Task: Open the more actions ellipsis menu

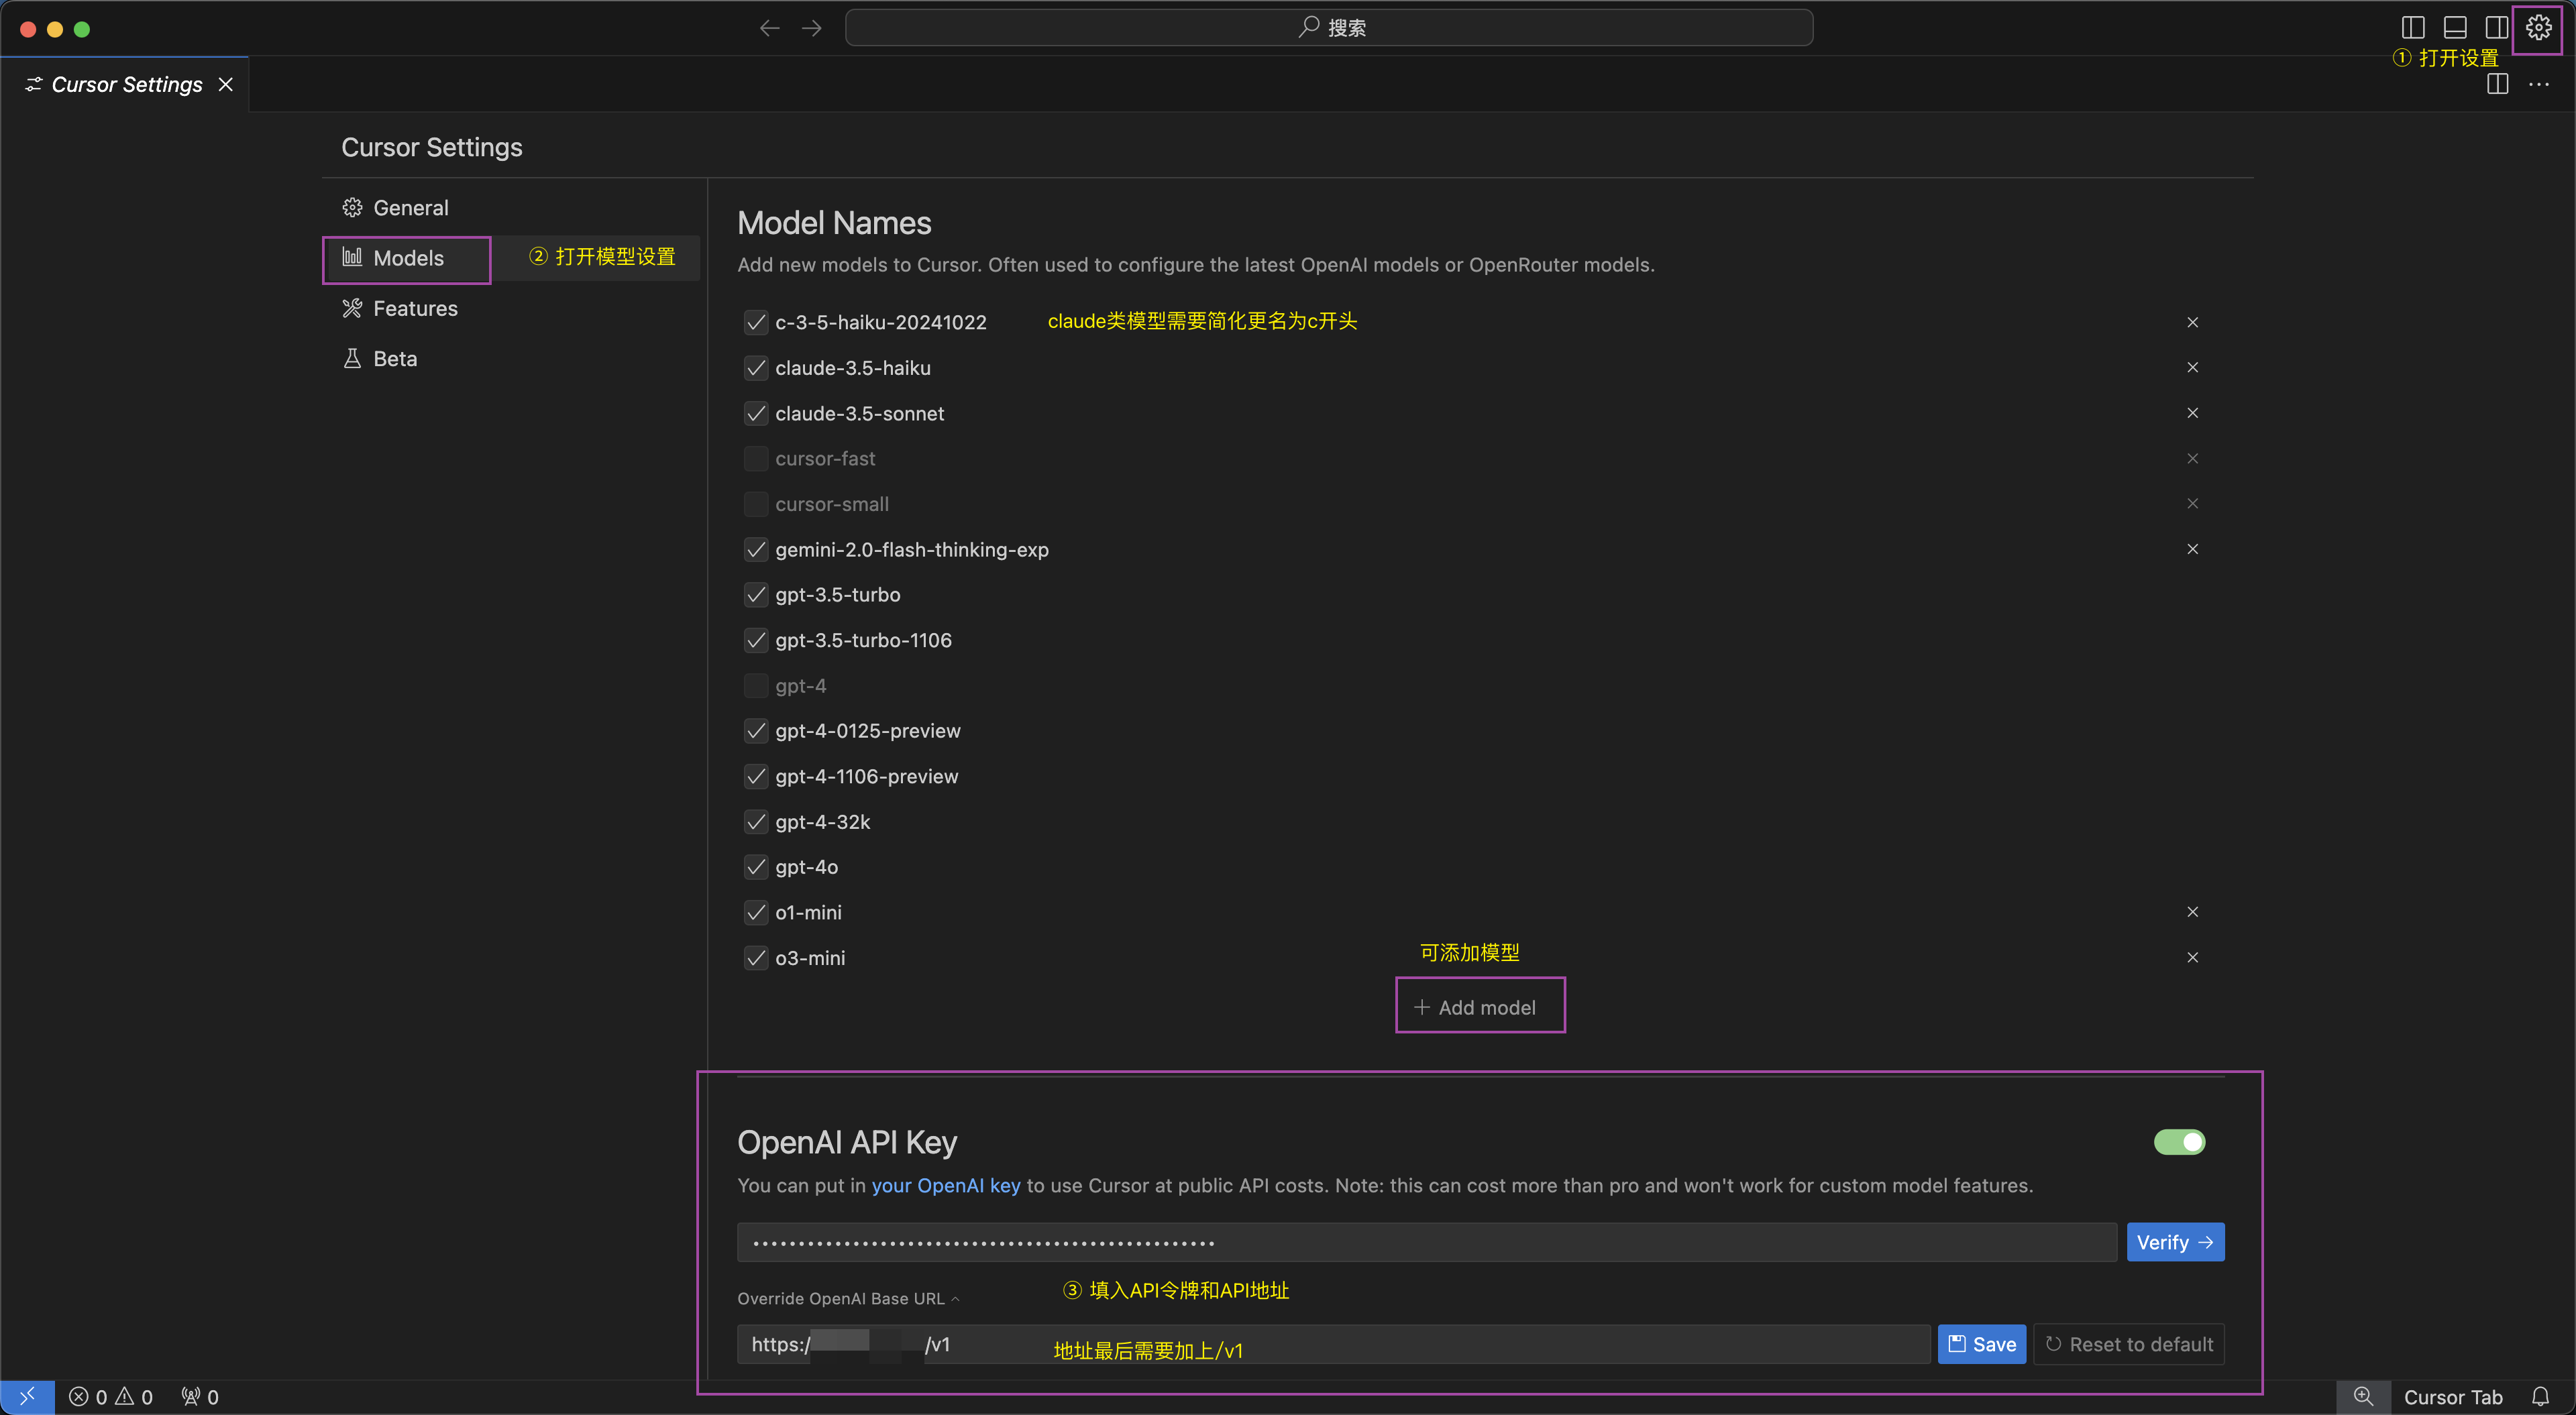Action: 2539,85
